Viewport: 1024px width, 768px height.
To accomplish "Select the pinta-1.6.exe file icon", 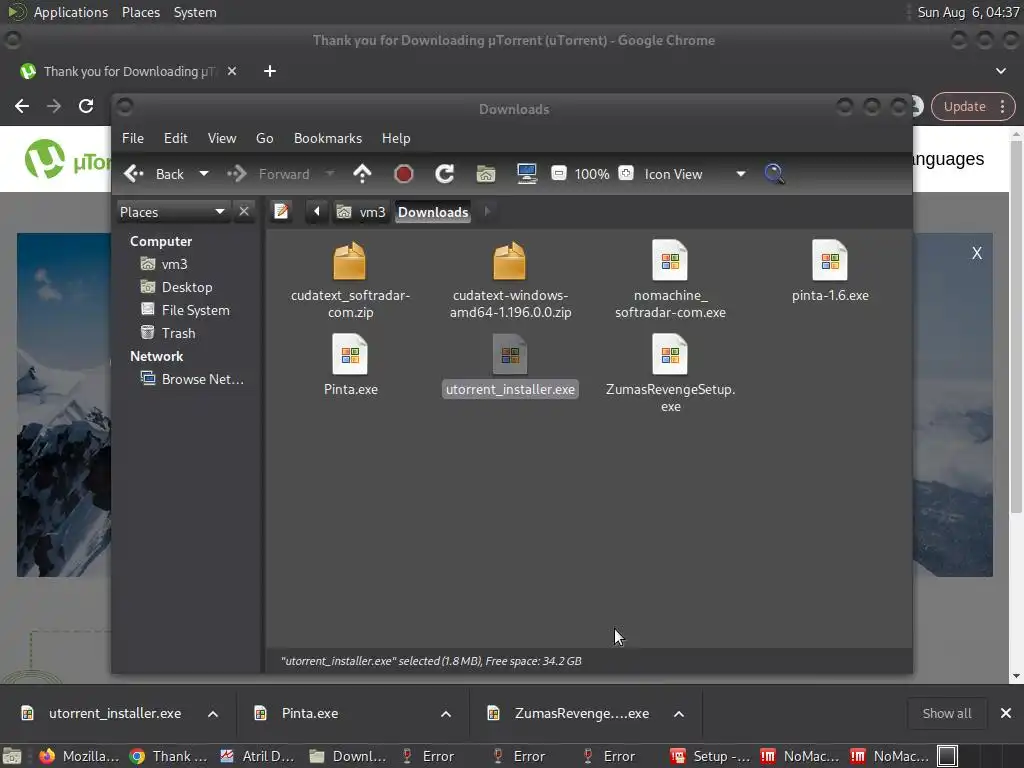I will point(830,261).
